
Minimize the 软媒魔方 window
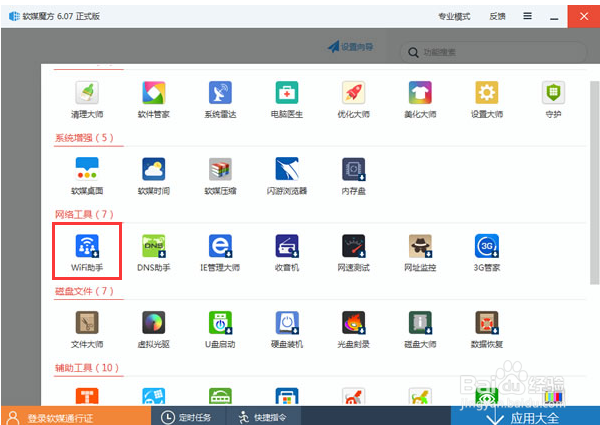tap(554, 16)
